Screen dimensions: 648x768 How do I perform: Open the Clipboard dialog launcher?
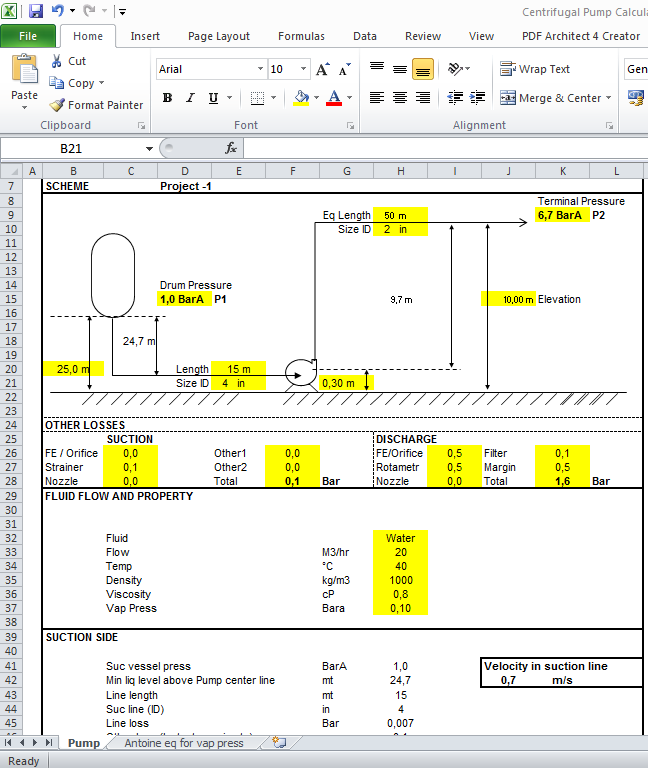(x=142, y=126)
